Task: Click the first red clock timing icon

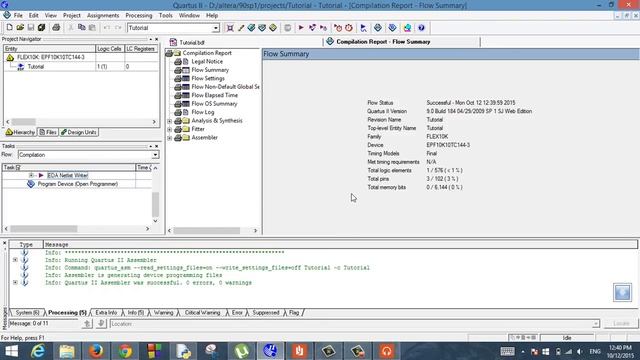Action: (338, 28)
